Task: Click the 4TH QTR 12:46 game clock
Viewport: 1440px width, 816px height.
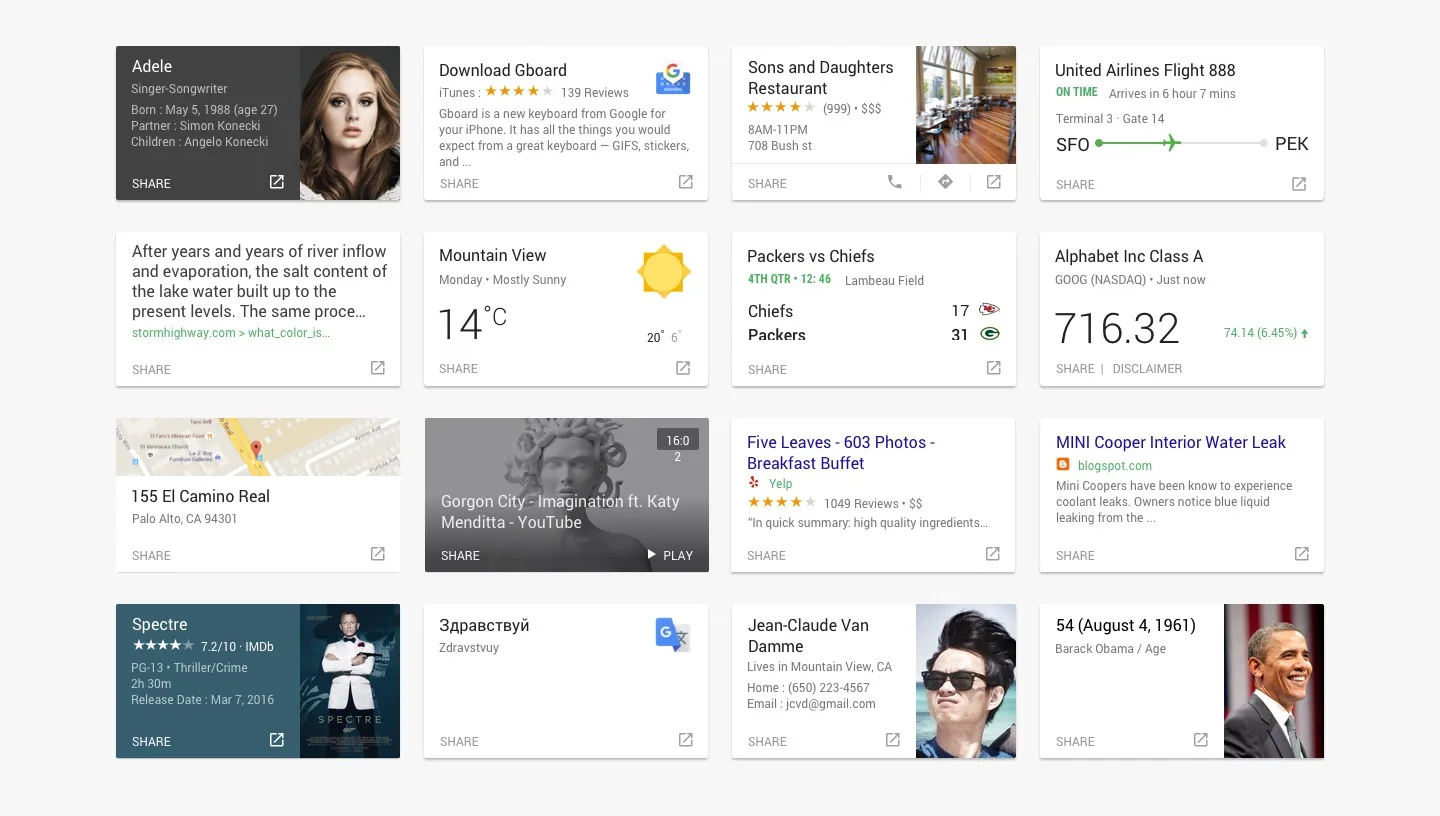Action: click(x=789, y=279)
